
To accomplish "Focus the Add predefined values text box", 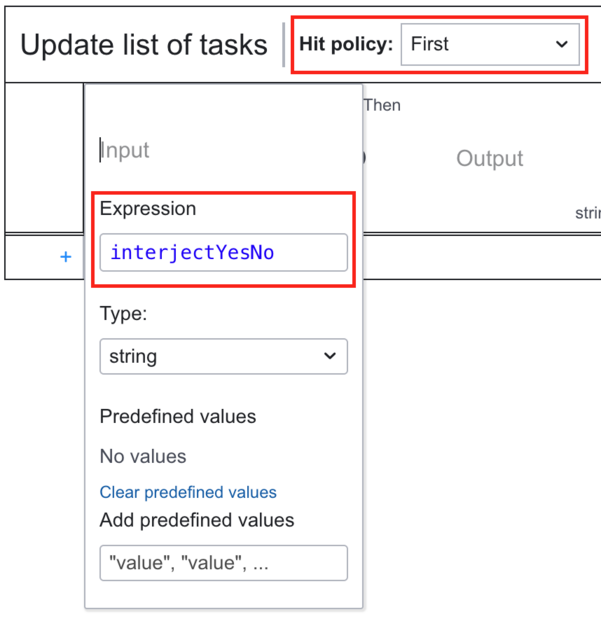I will [224, 563].
